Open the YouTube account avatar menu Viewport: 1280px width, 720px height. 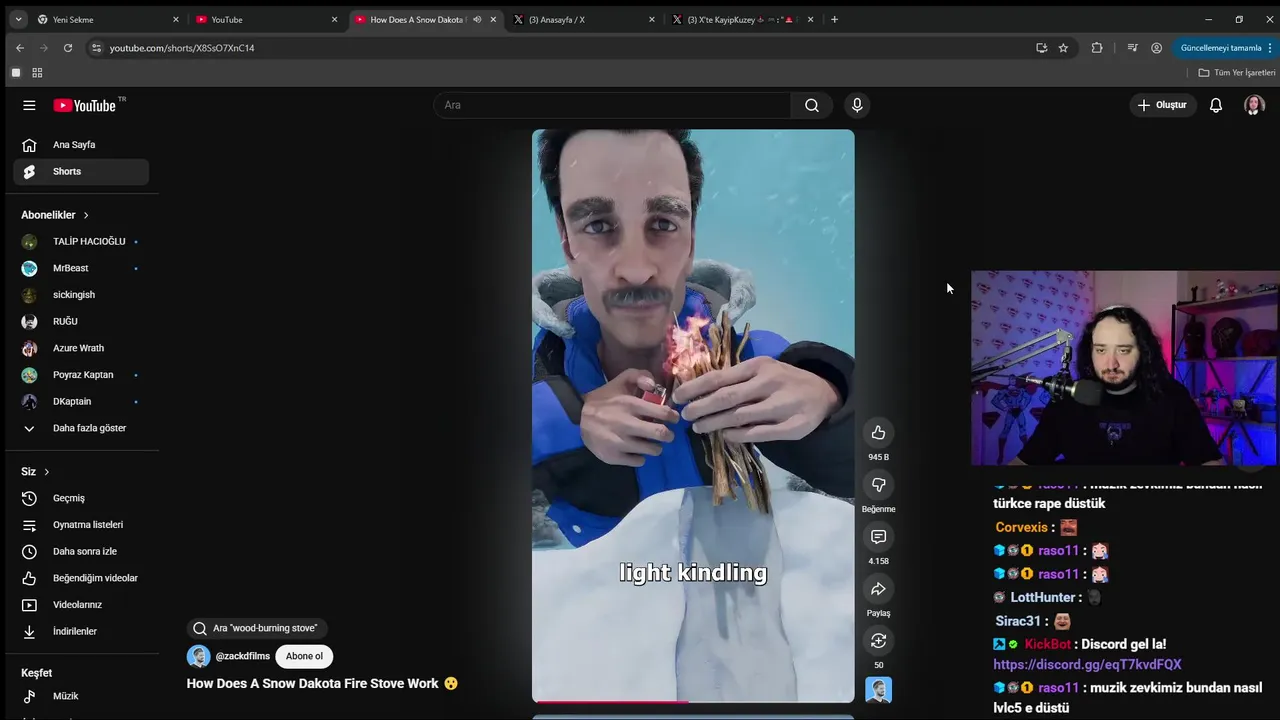1254,105
